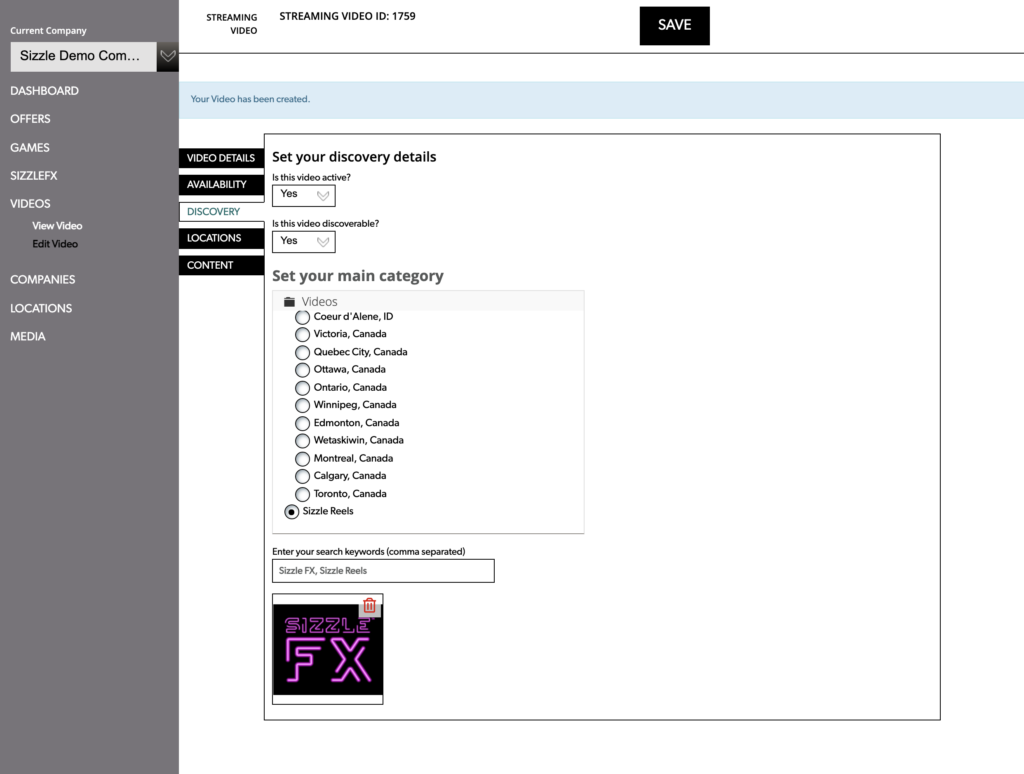Click the Edit Video link

(x=55, y=244)
